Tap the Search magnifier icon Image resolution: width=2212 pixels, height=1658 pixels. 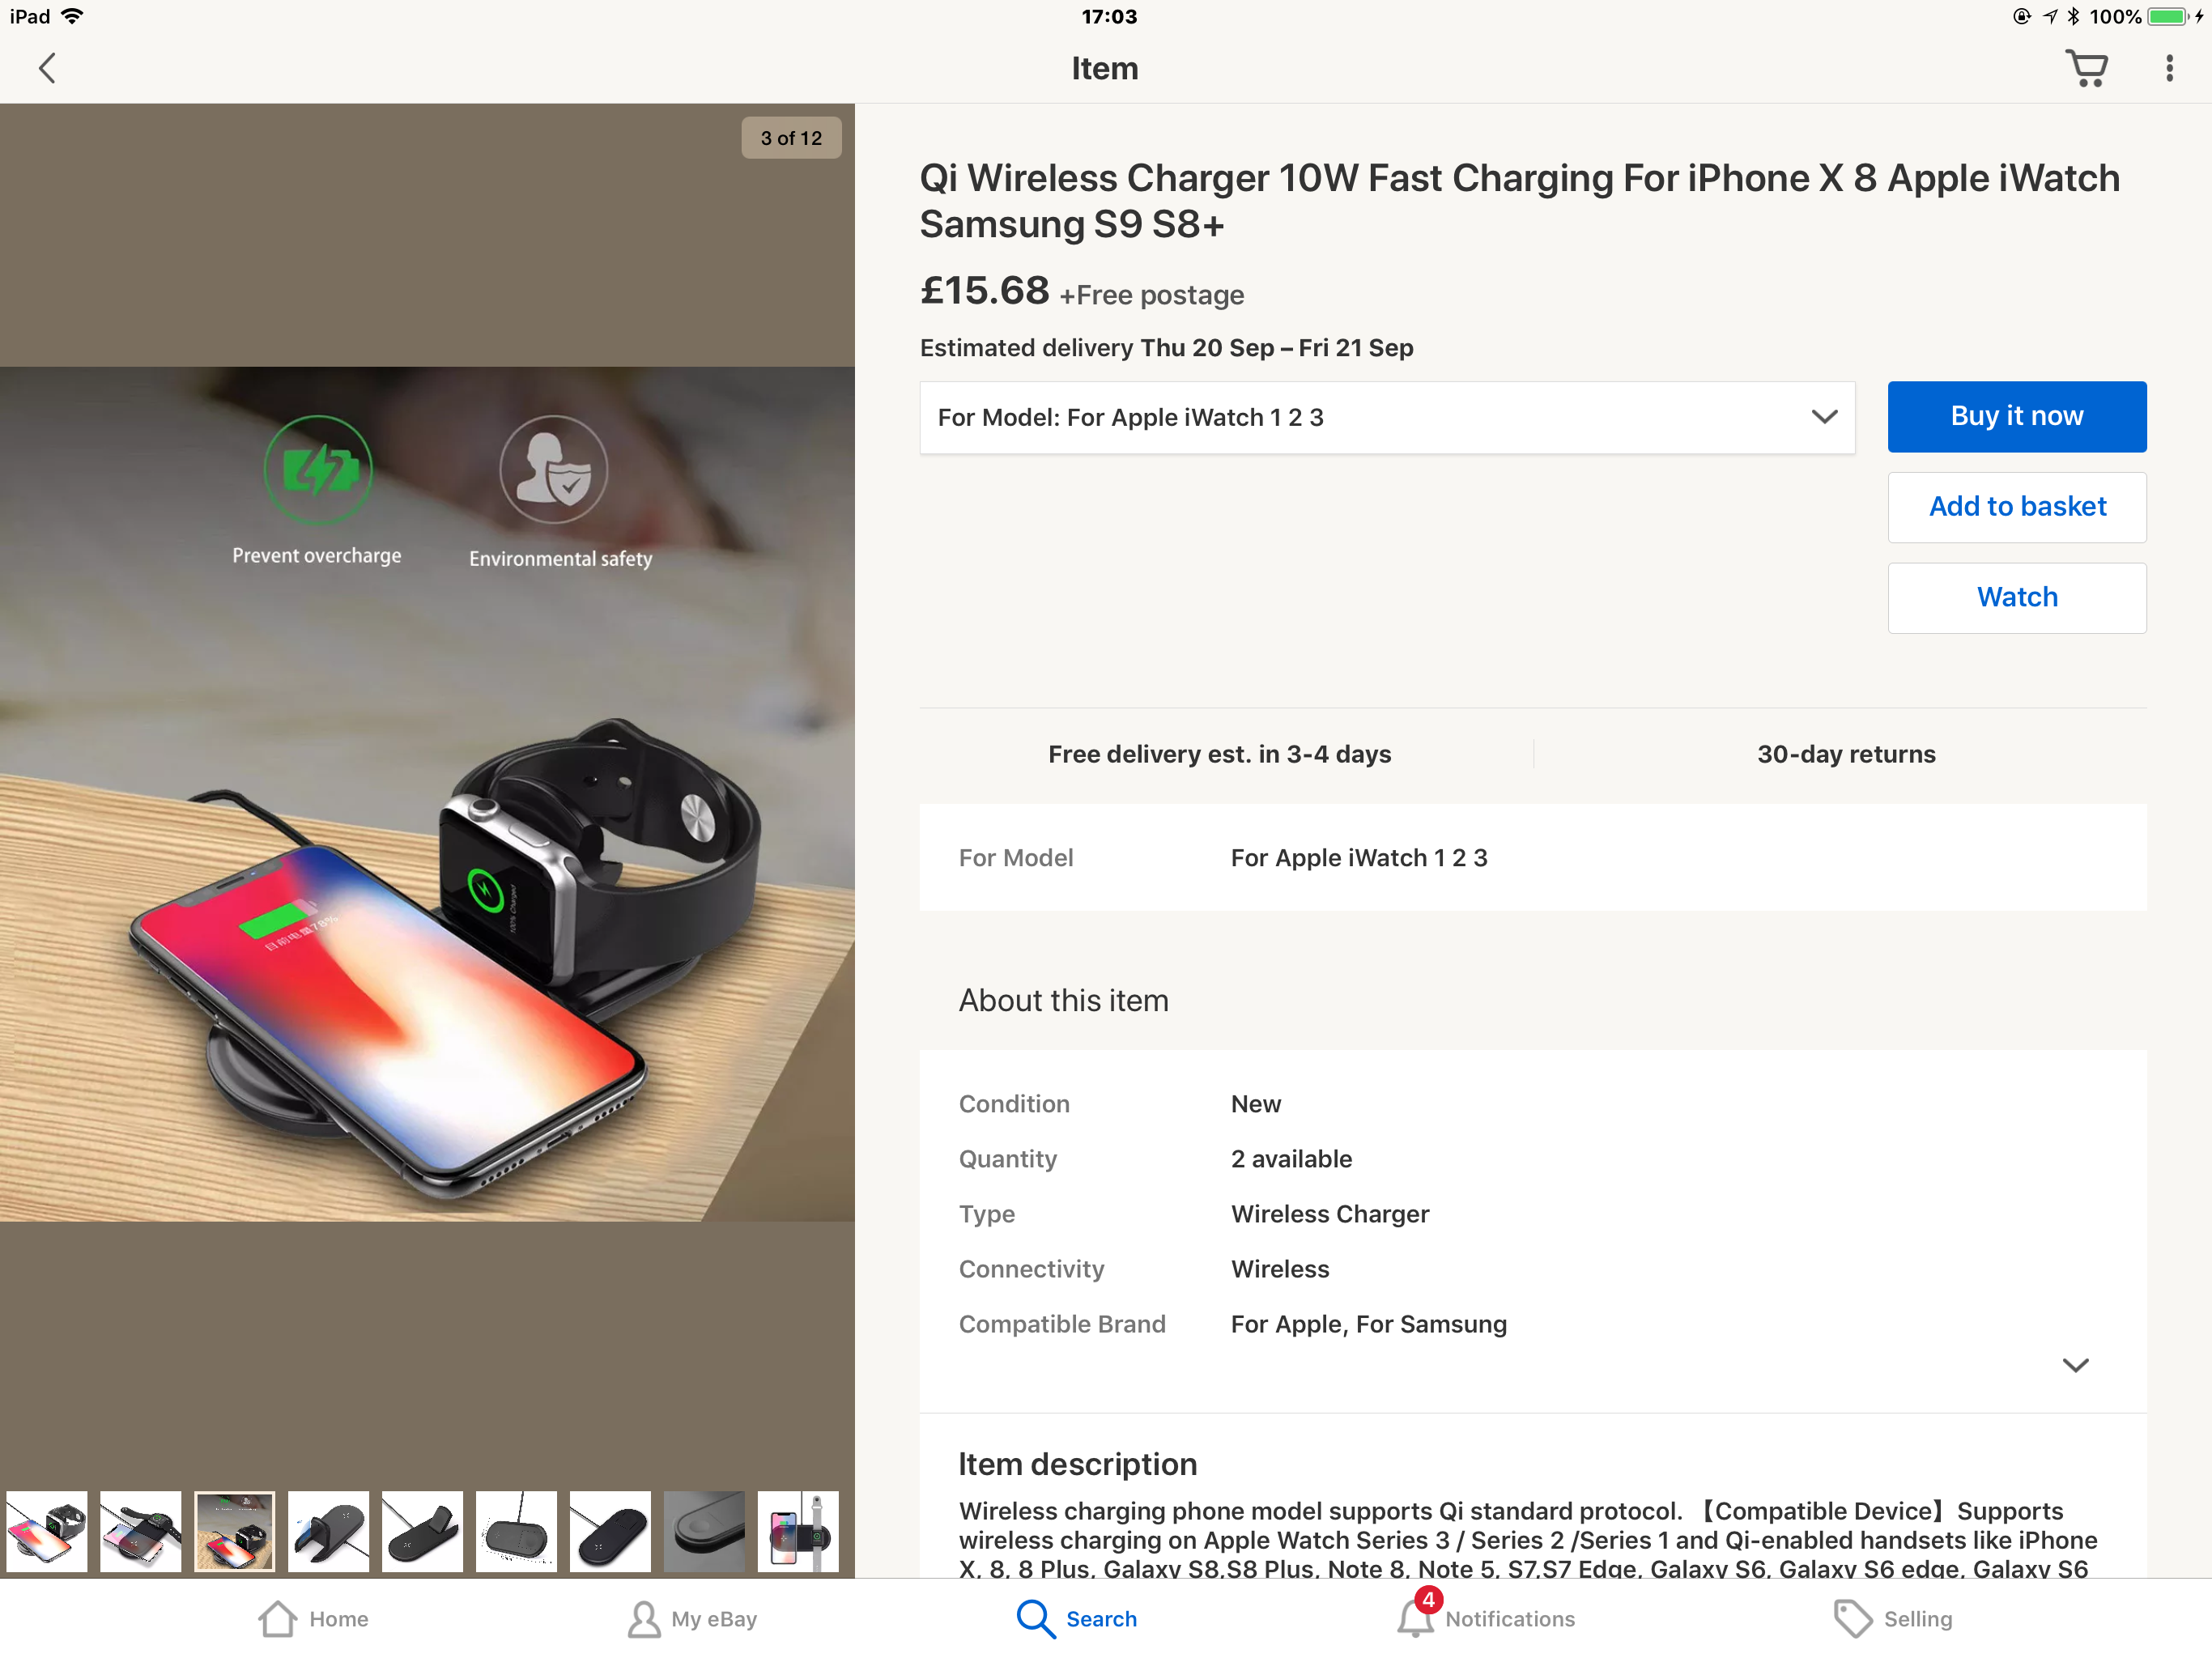tap(1035, 1618)
